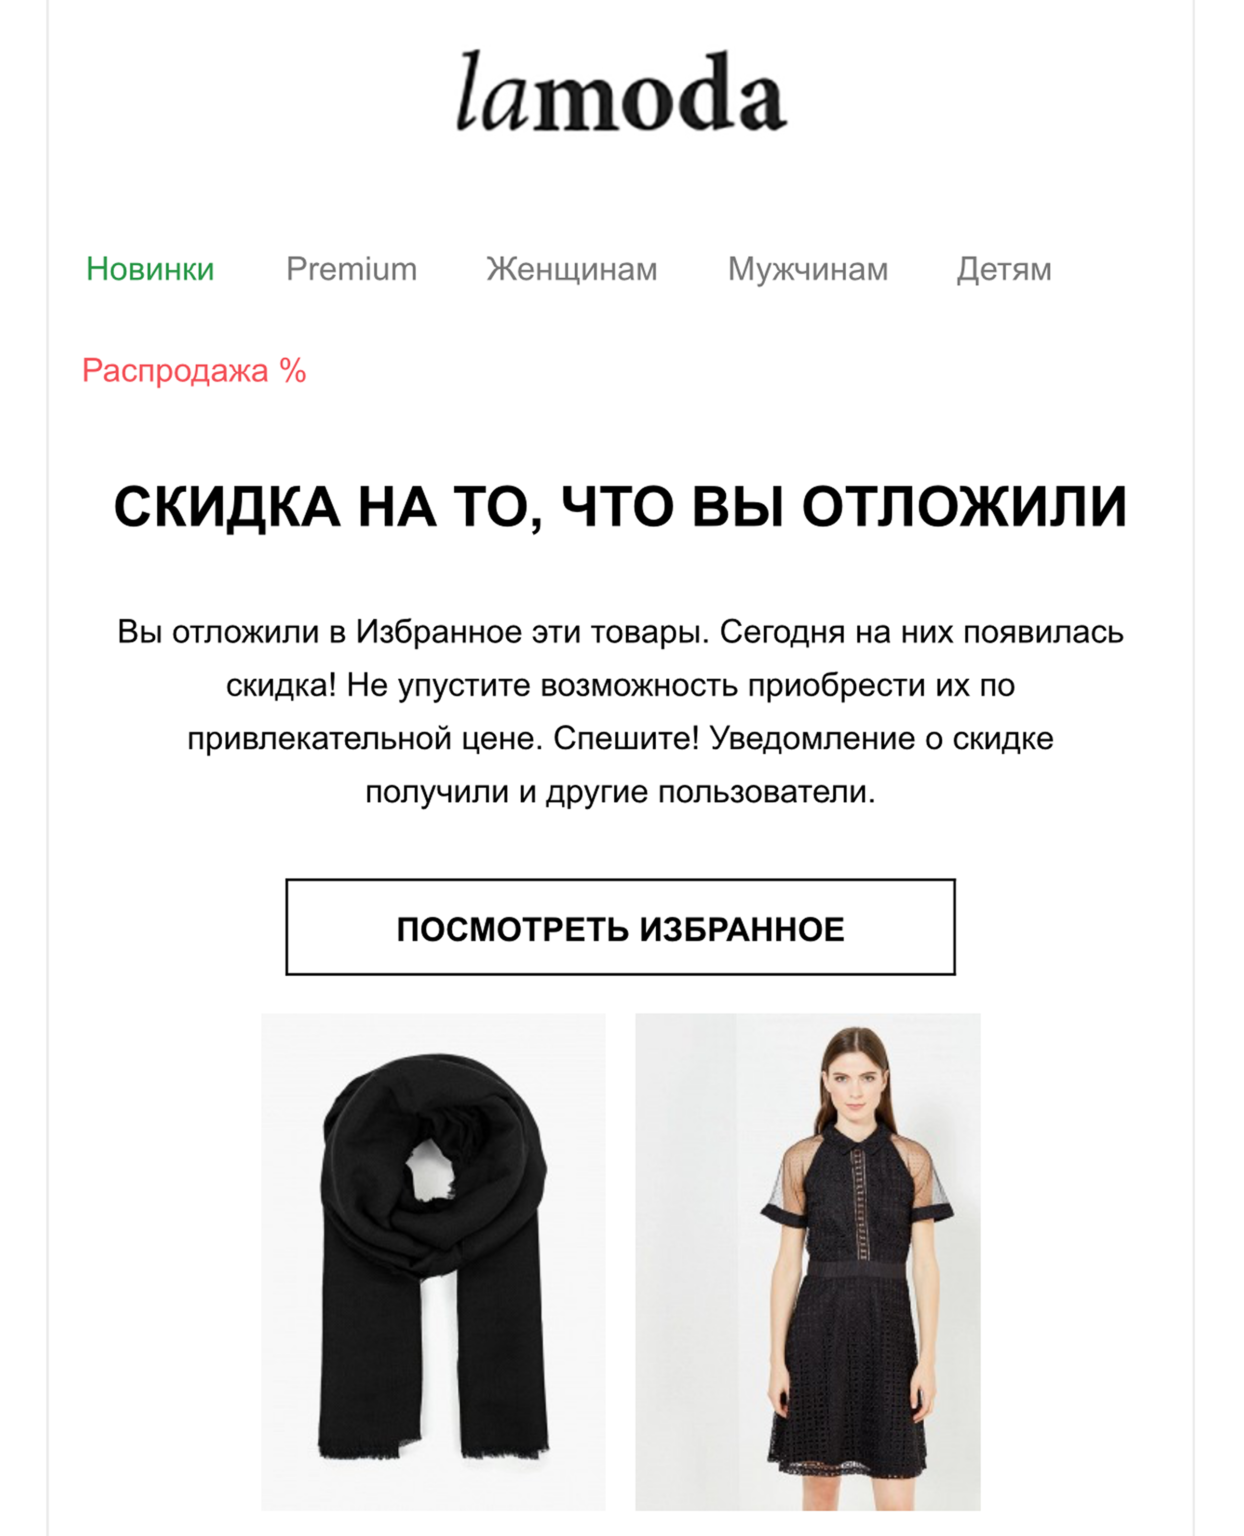
Task: Open the black lace dress product image
Action: [808, 1261]
